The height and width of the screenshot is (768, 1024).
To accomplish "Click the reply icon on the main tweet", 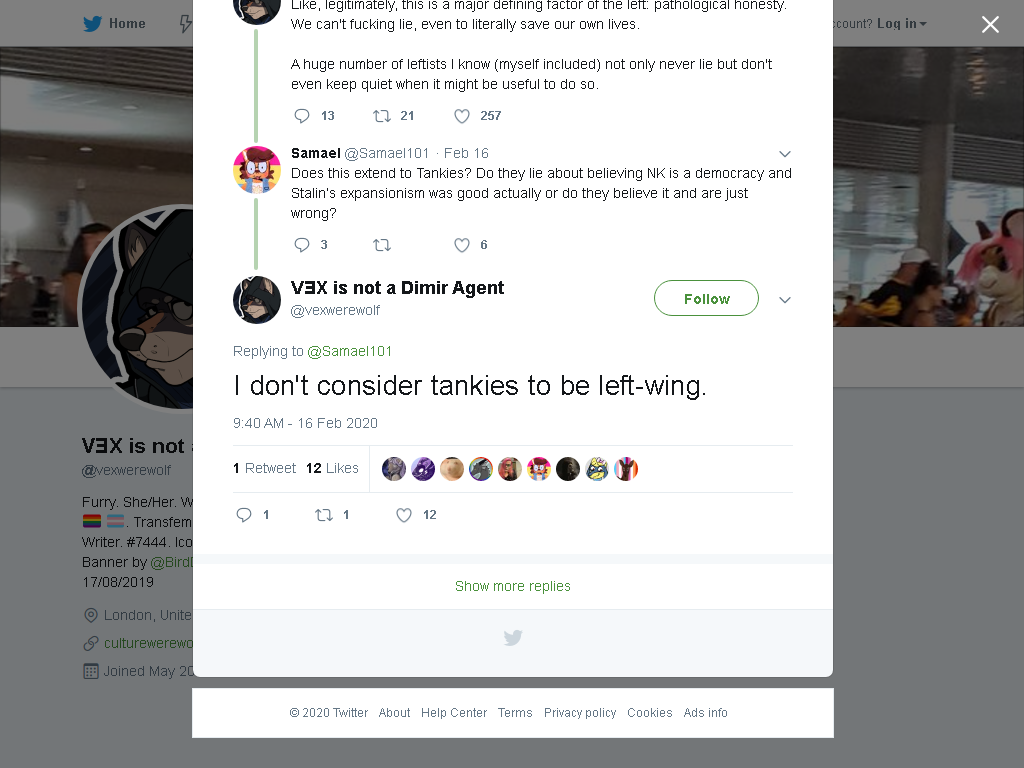I will coord(244,515).
